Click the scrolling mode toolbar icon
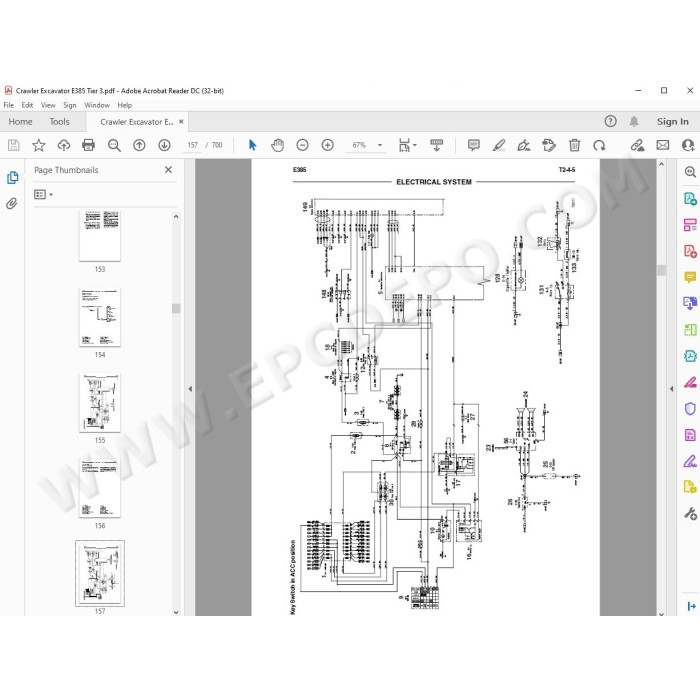Image resolution: width=700 pixels, height=700 pixels. pyautogui.click(x=436, y=145)
